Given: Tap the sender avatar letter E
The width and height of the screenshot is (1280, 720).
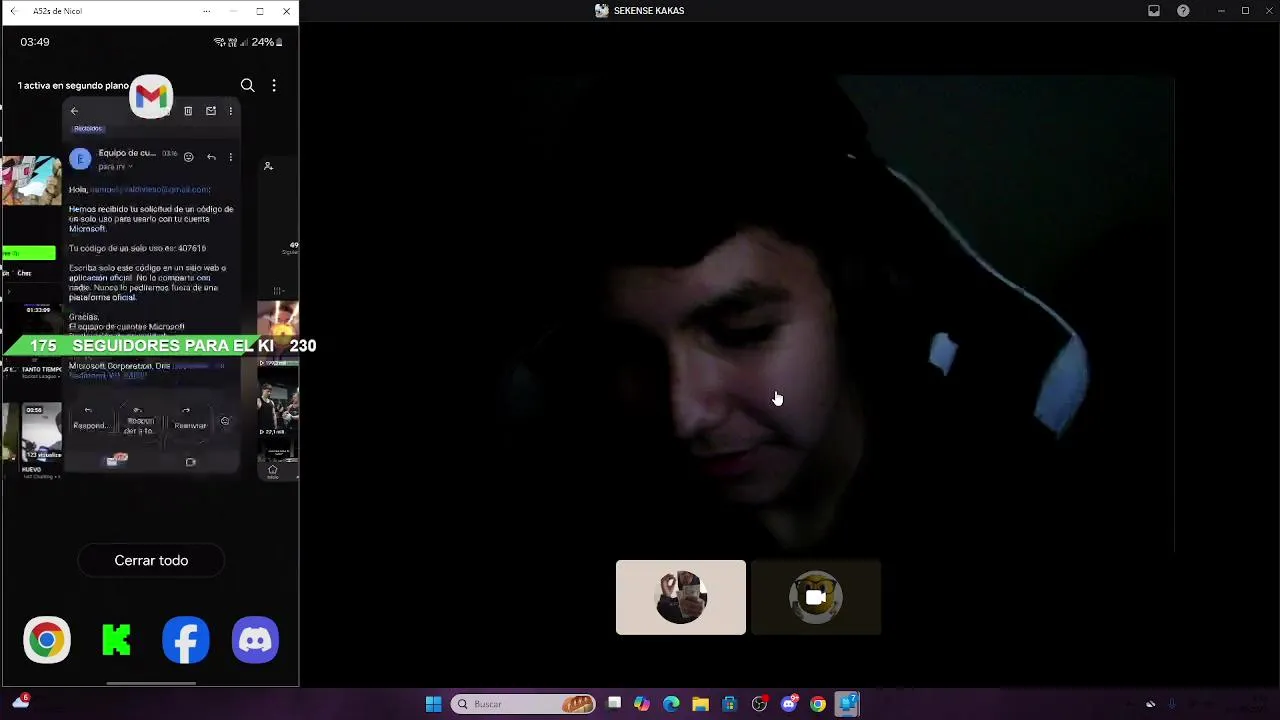Looking at the screenshot, I should (x=80, y=158).
